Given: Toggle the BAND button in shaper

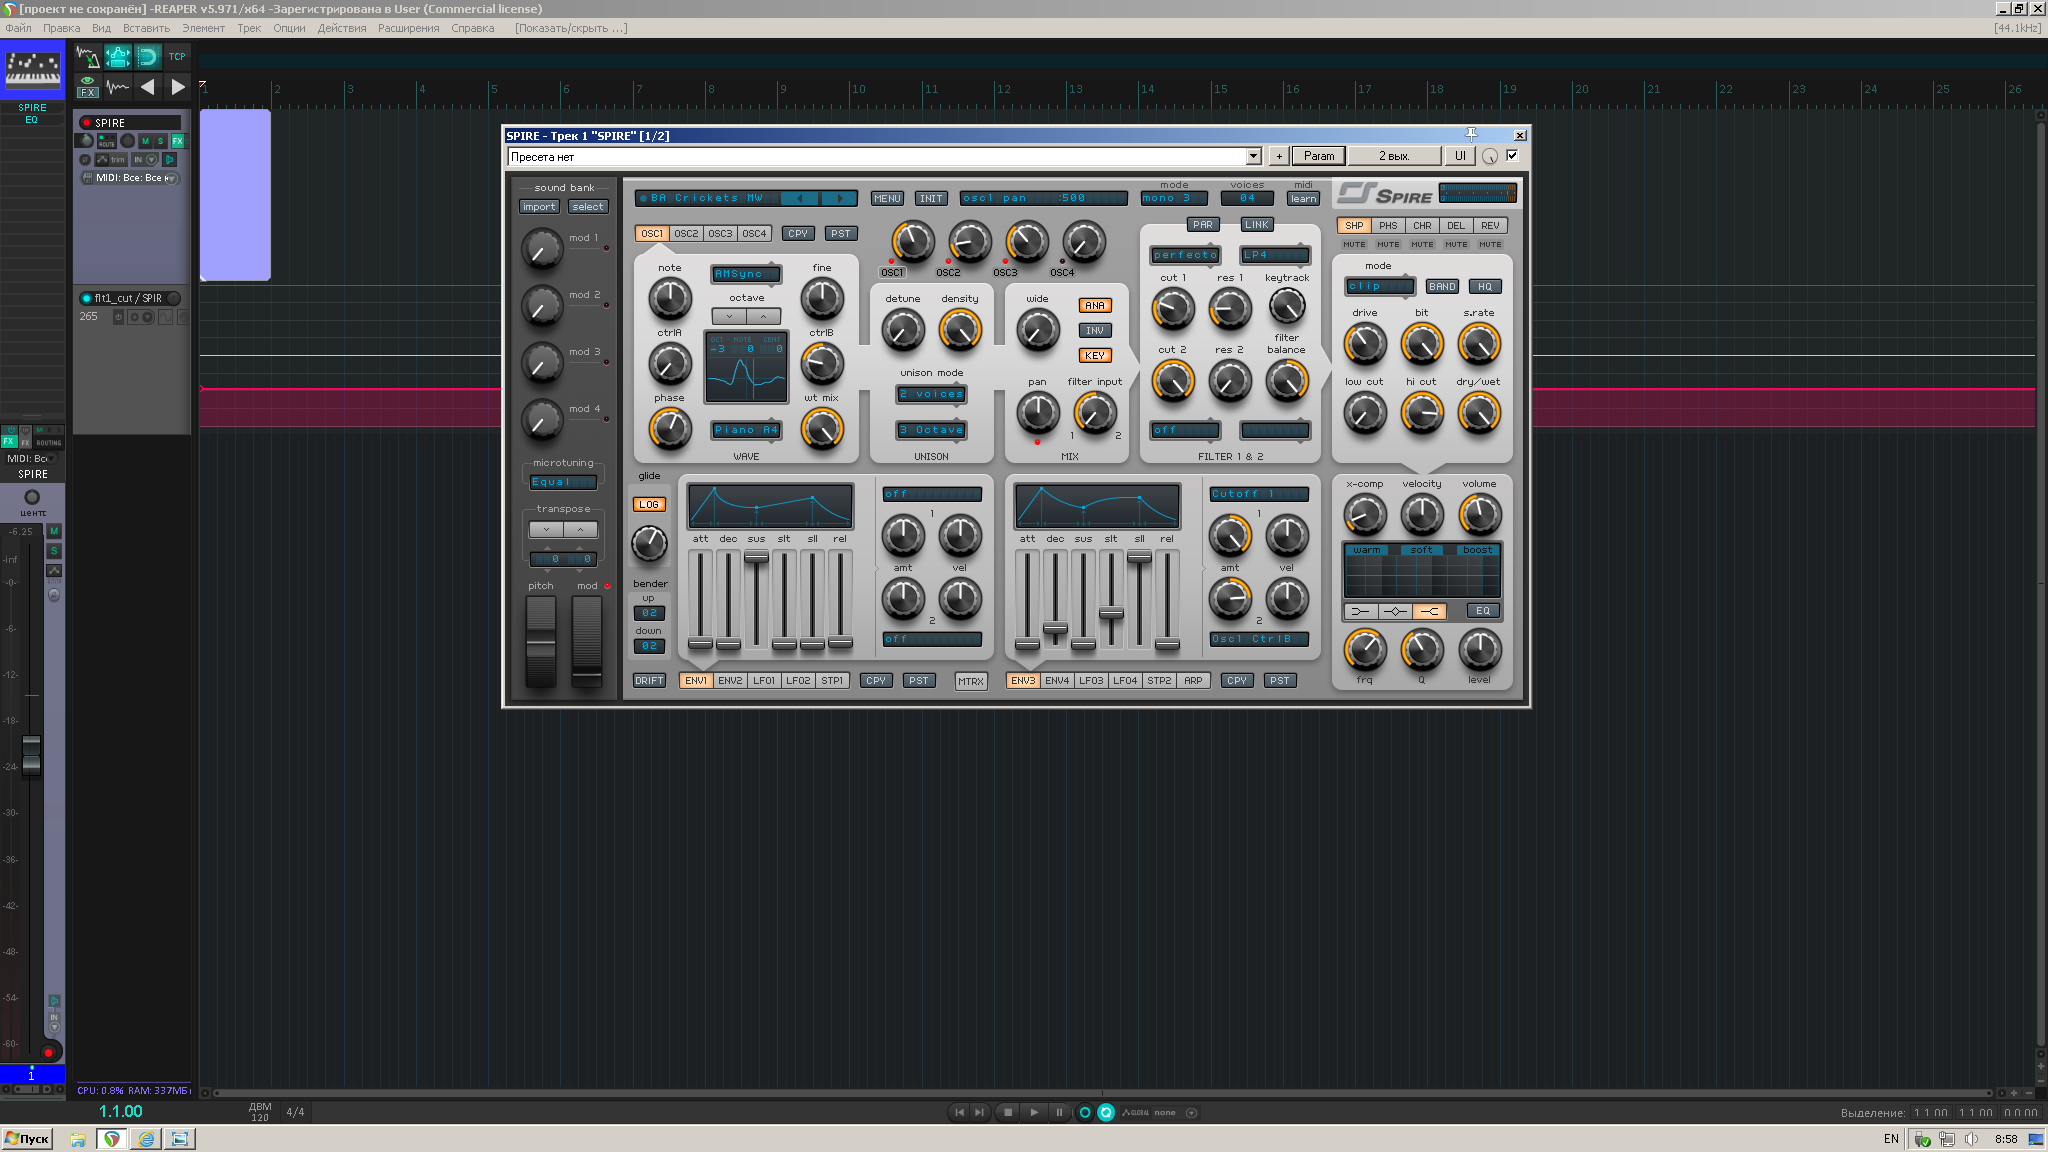Looking at the screenshot, I should coord(1442,287).
